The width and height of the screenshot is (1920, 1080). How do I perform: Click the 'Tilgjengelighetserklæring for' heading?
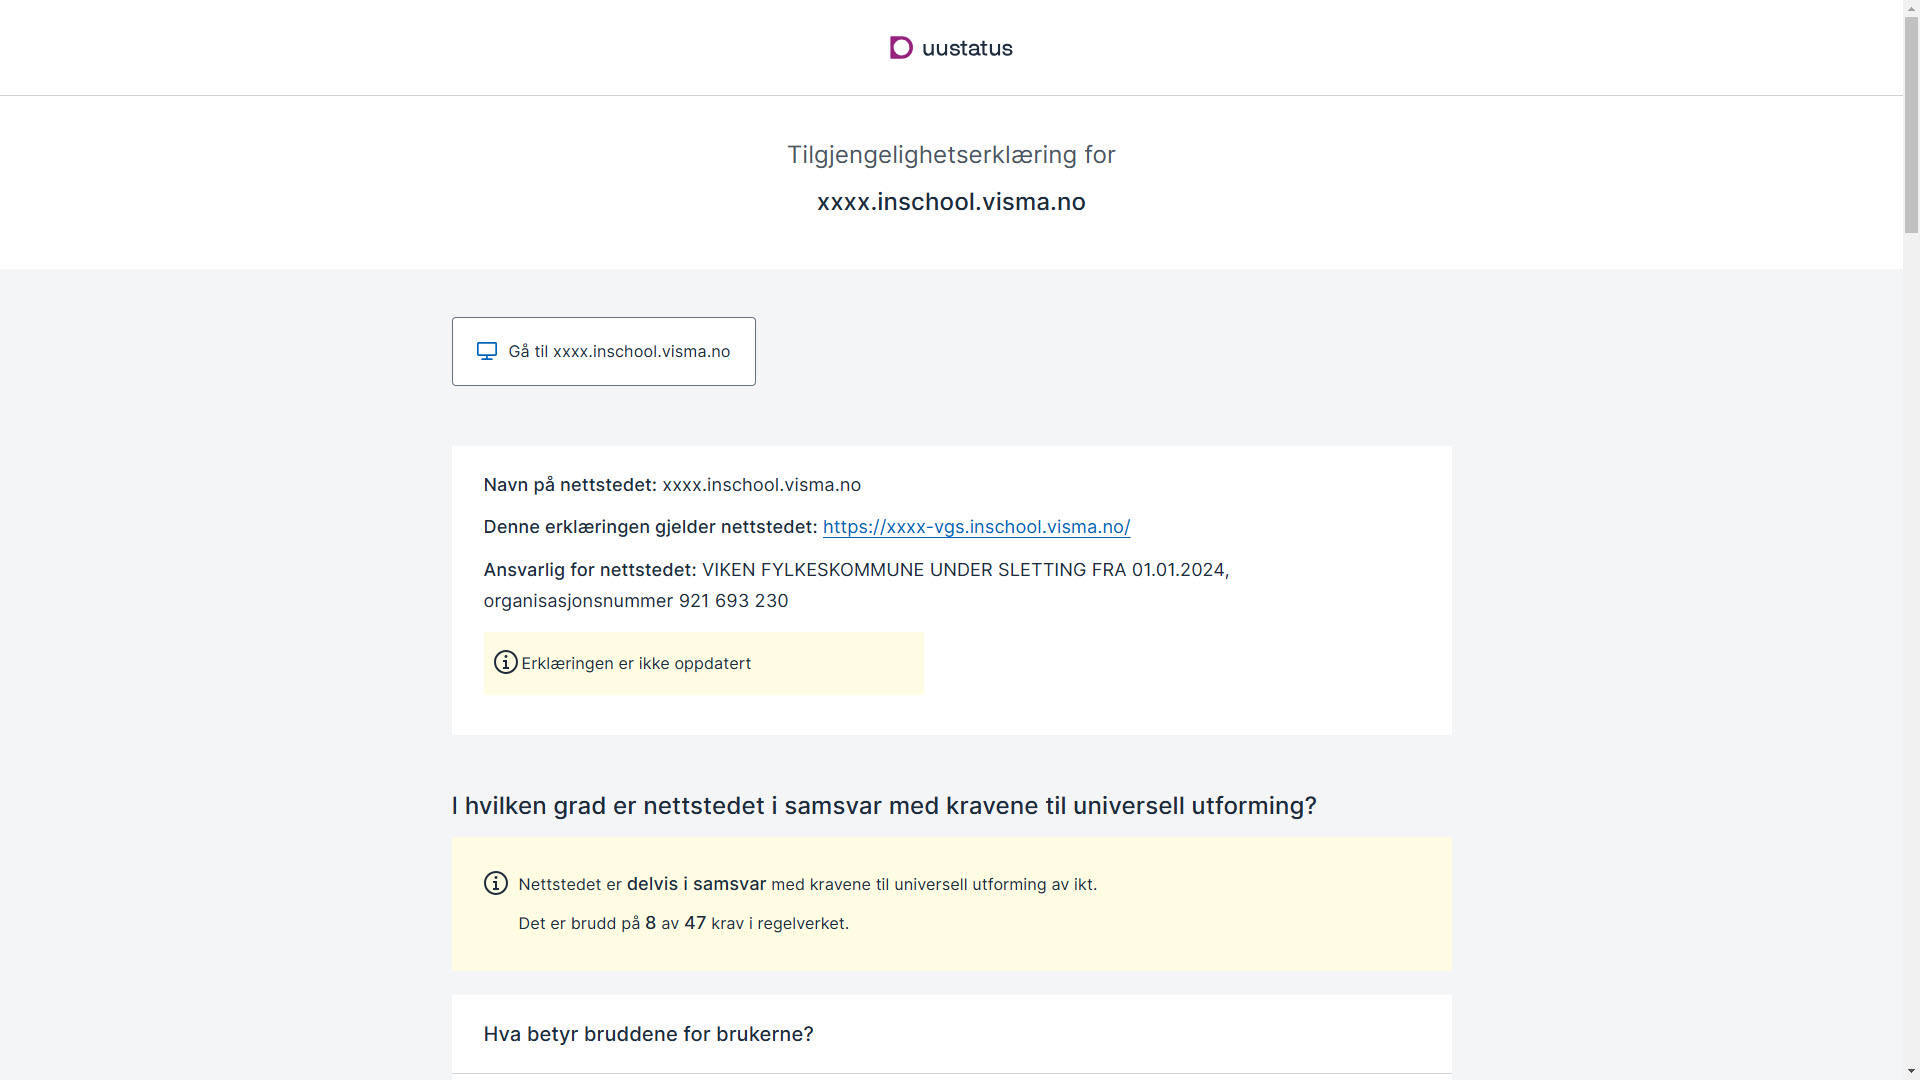click(951, 155)
